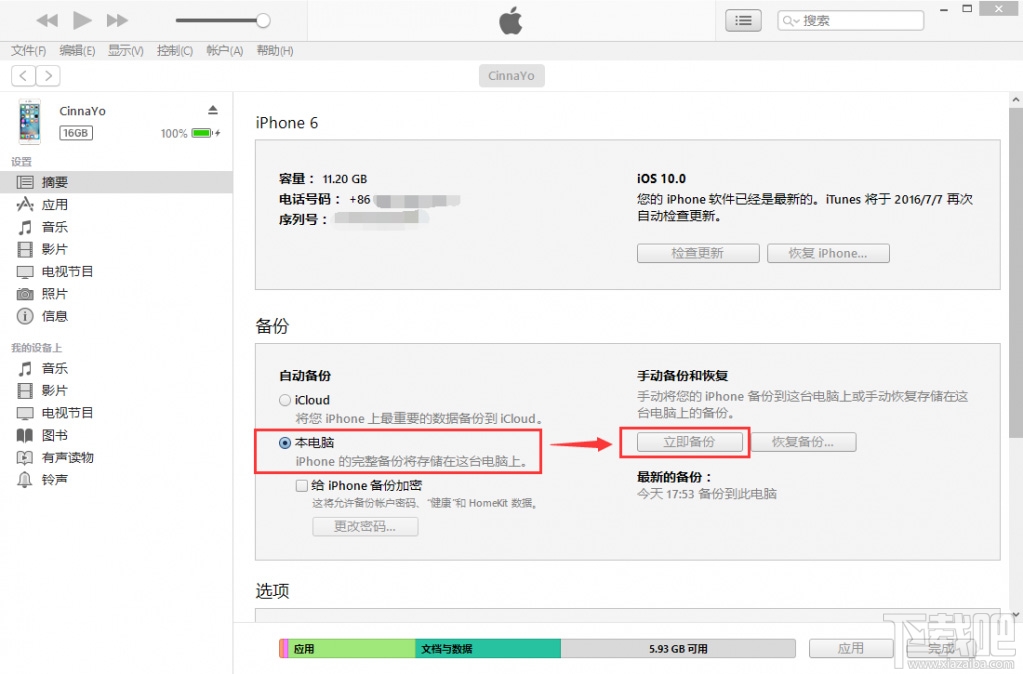Open the 显示(V) menu
Viewport: 1023px width, 674px height.
point(125,50)
